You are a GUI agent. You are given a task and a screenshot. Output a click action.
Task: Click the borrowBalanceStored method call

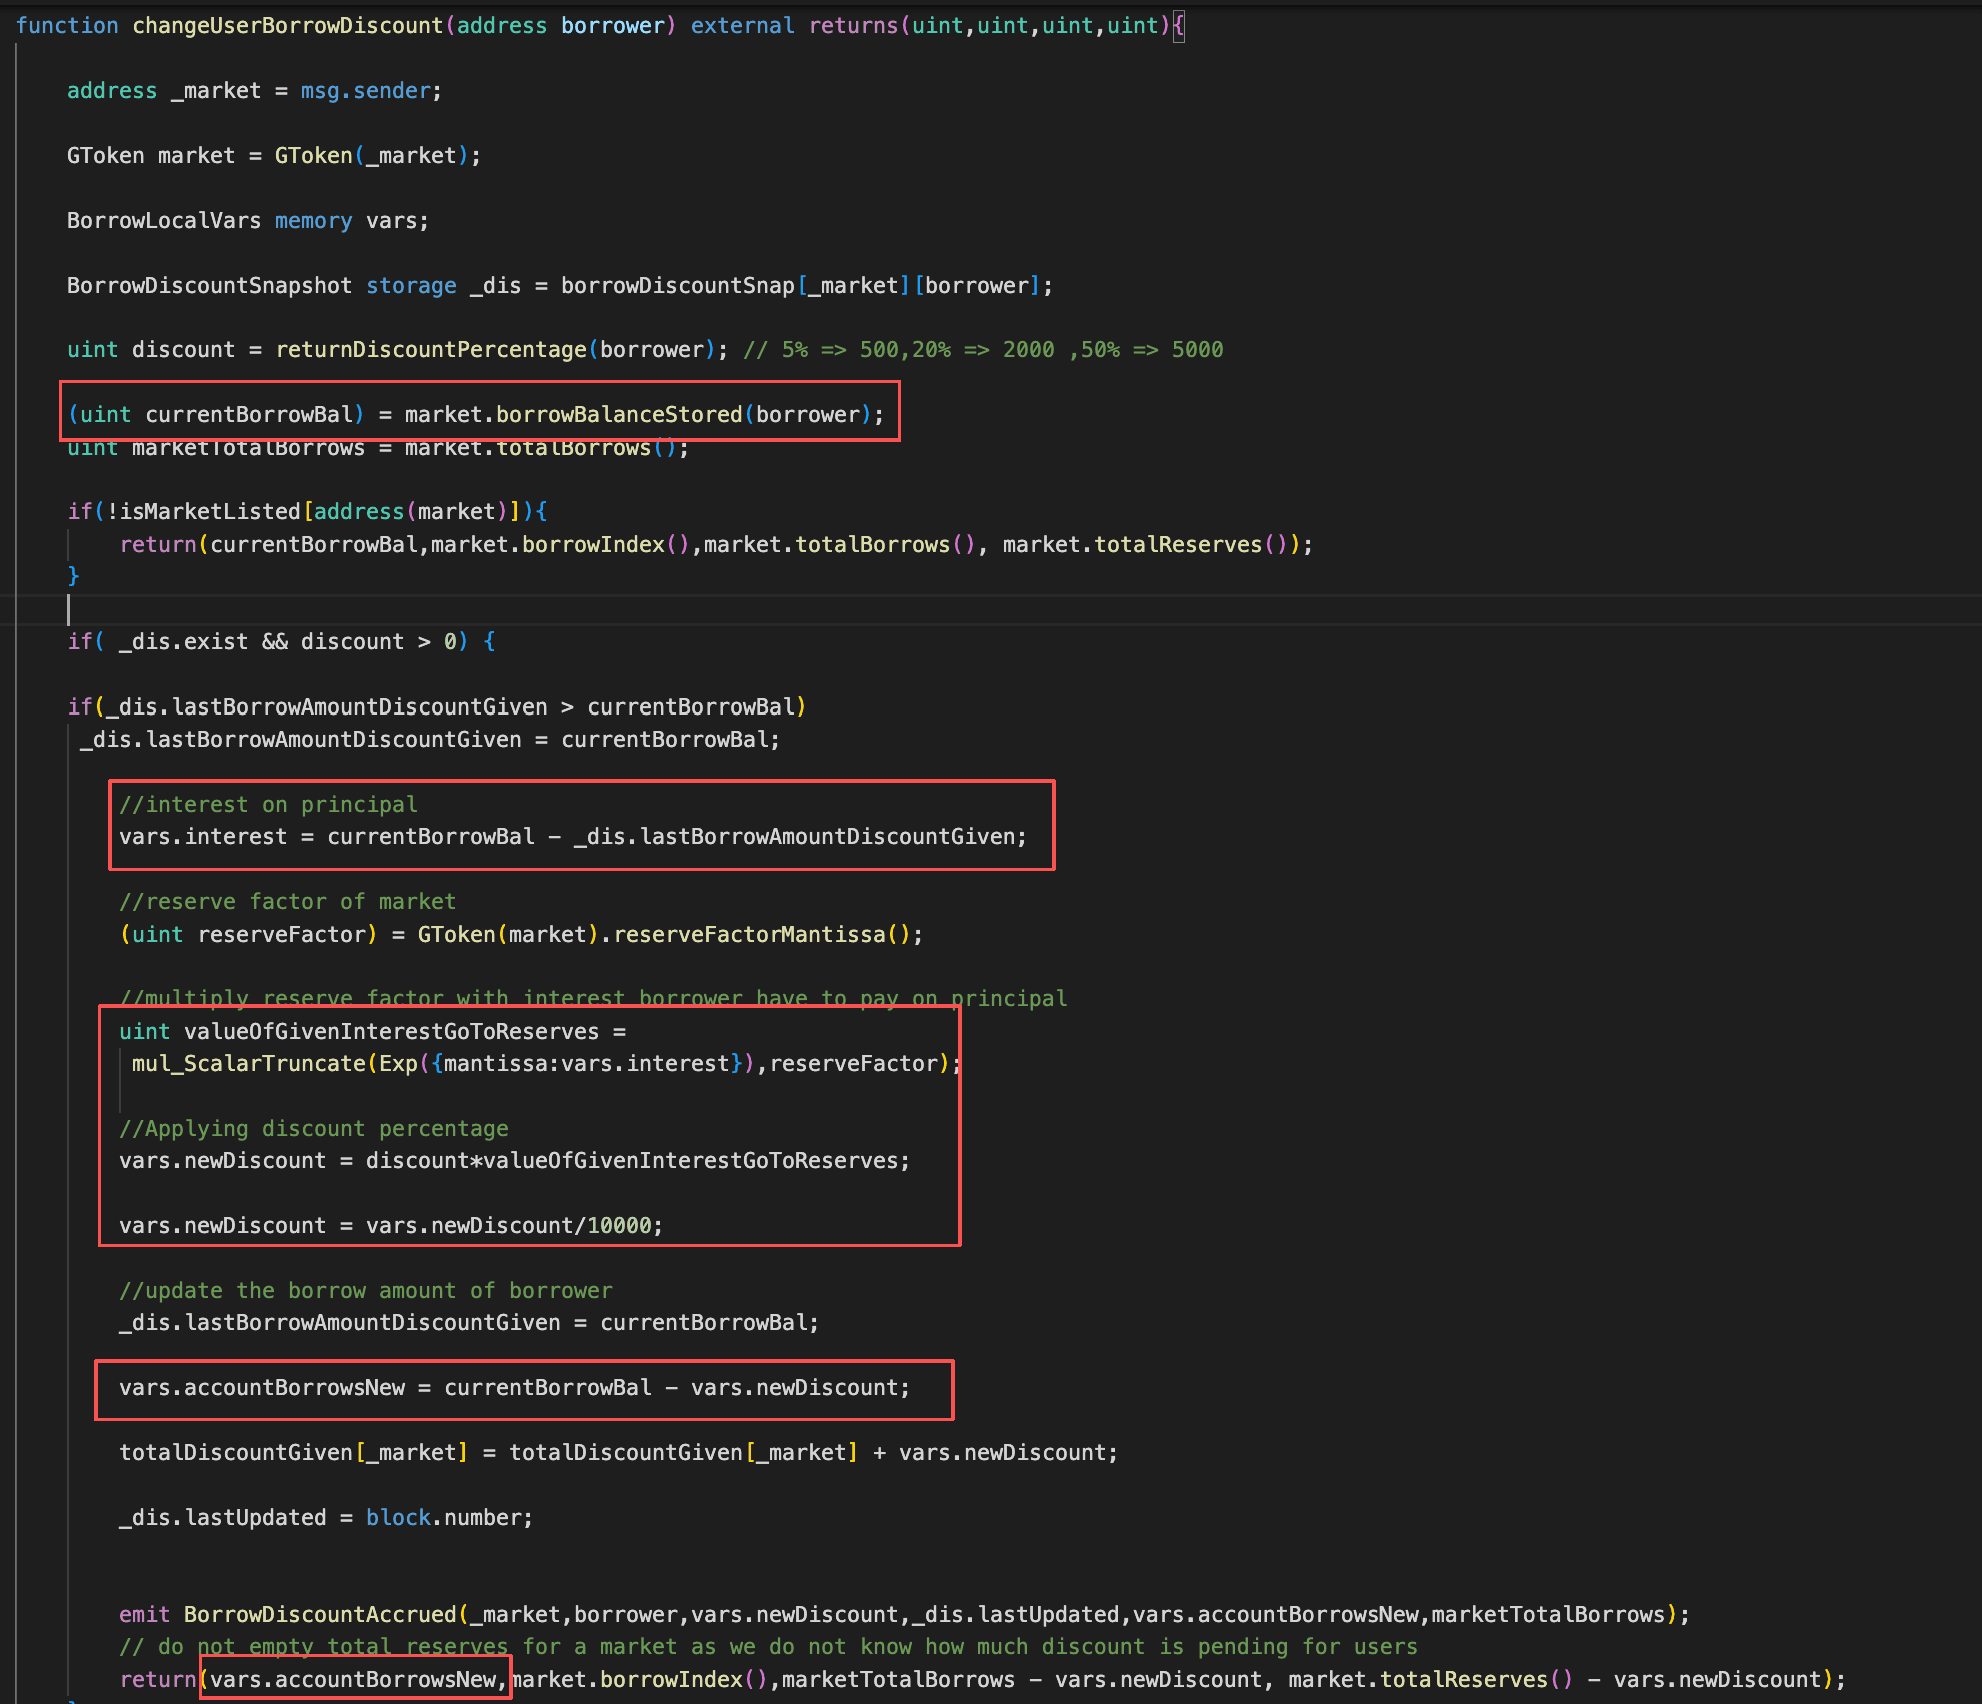click(619, 415)
